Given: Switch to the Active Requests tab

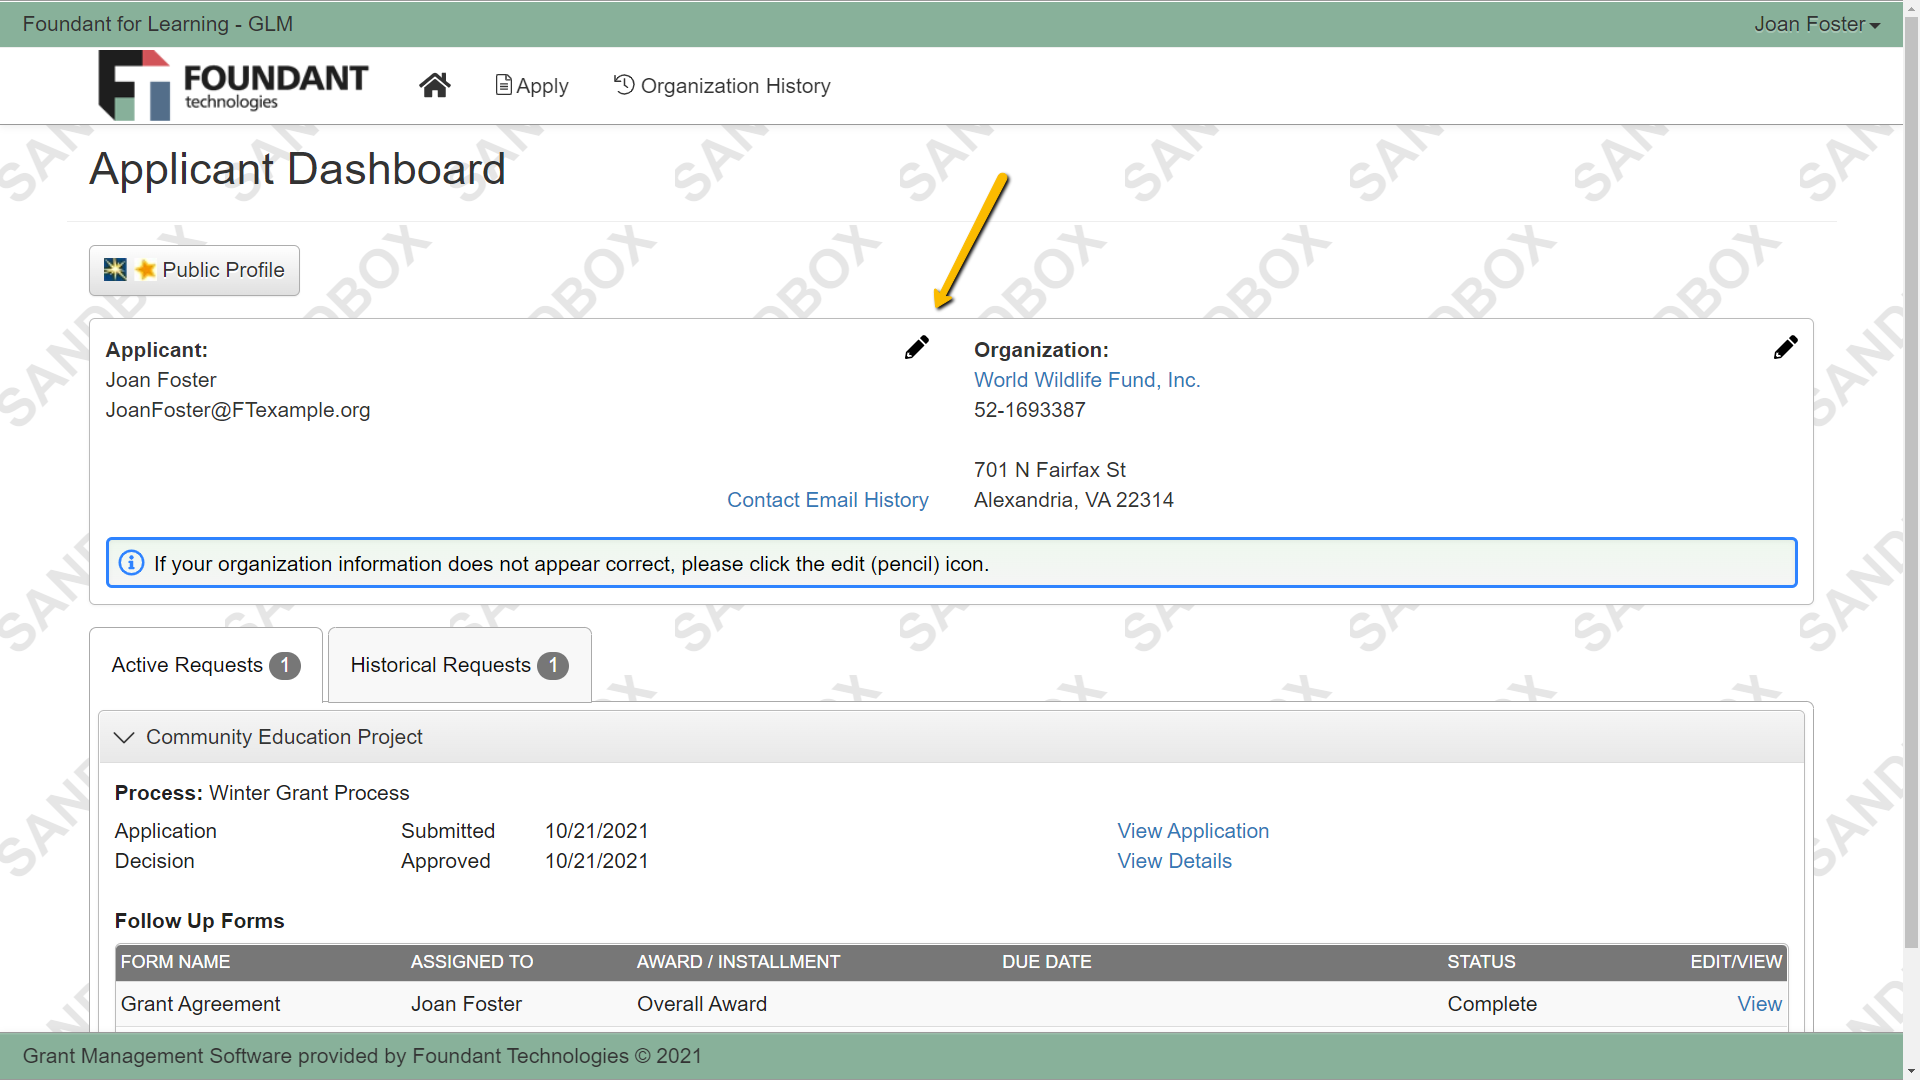Looking at the screenshot, I should (206, 665).
